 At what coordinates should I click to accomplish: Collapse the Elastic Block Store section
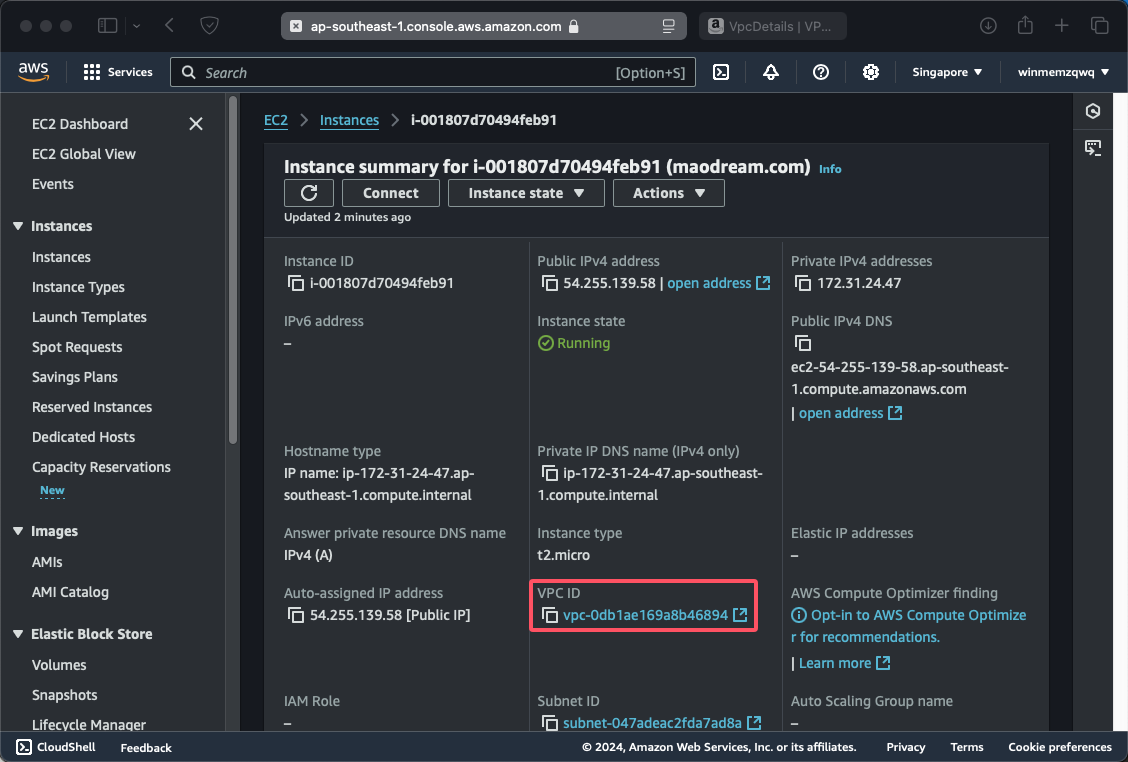click(18, 634)
